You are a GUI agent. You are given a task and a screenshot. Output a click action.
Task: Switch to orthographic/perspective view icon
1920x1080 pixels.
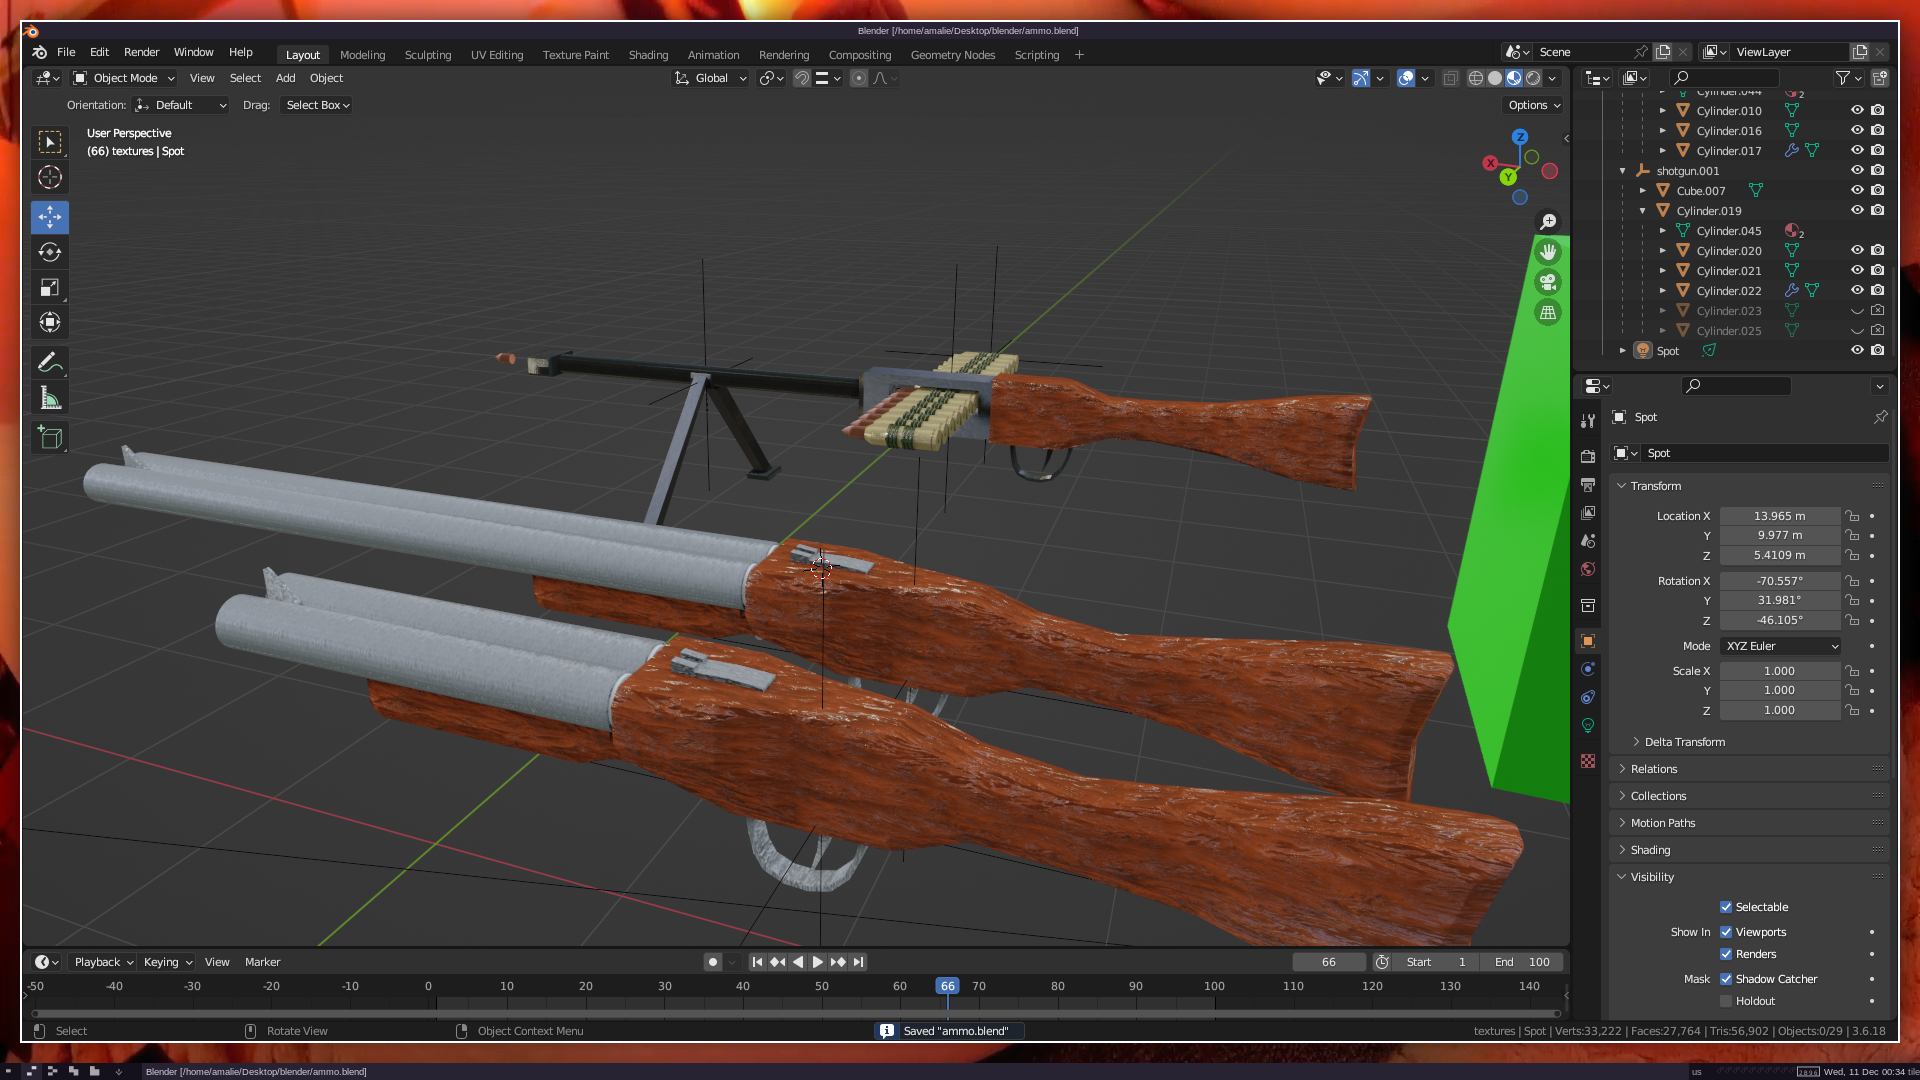(1548, 313)
